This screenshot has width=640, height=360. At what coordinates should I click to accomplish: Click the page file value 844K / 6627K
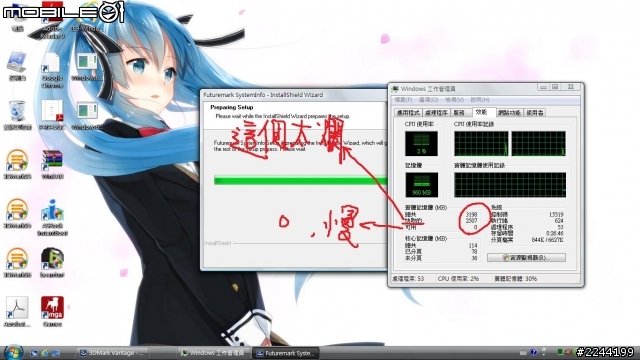pos(547,240)
